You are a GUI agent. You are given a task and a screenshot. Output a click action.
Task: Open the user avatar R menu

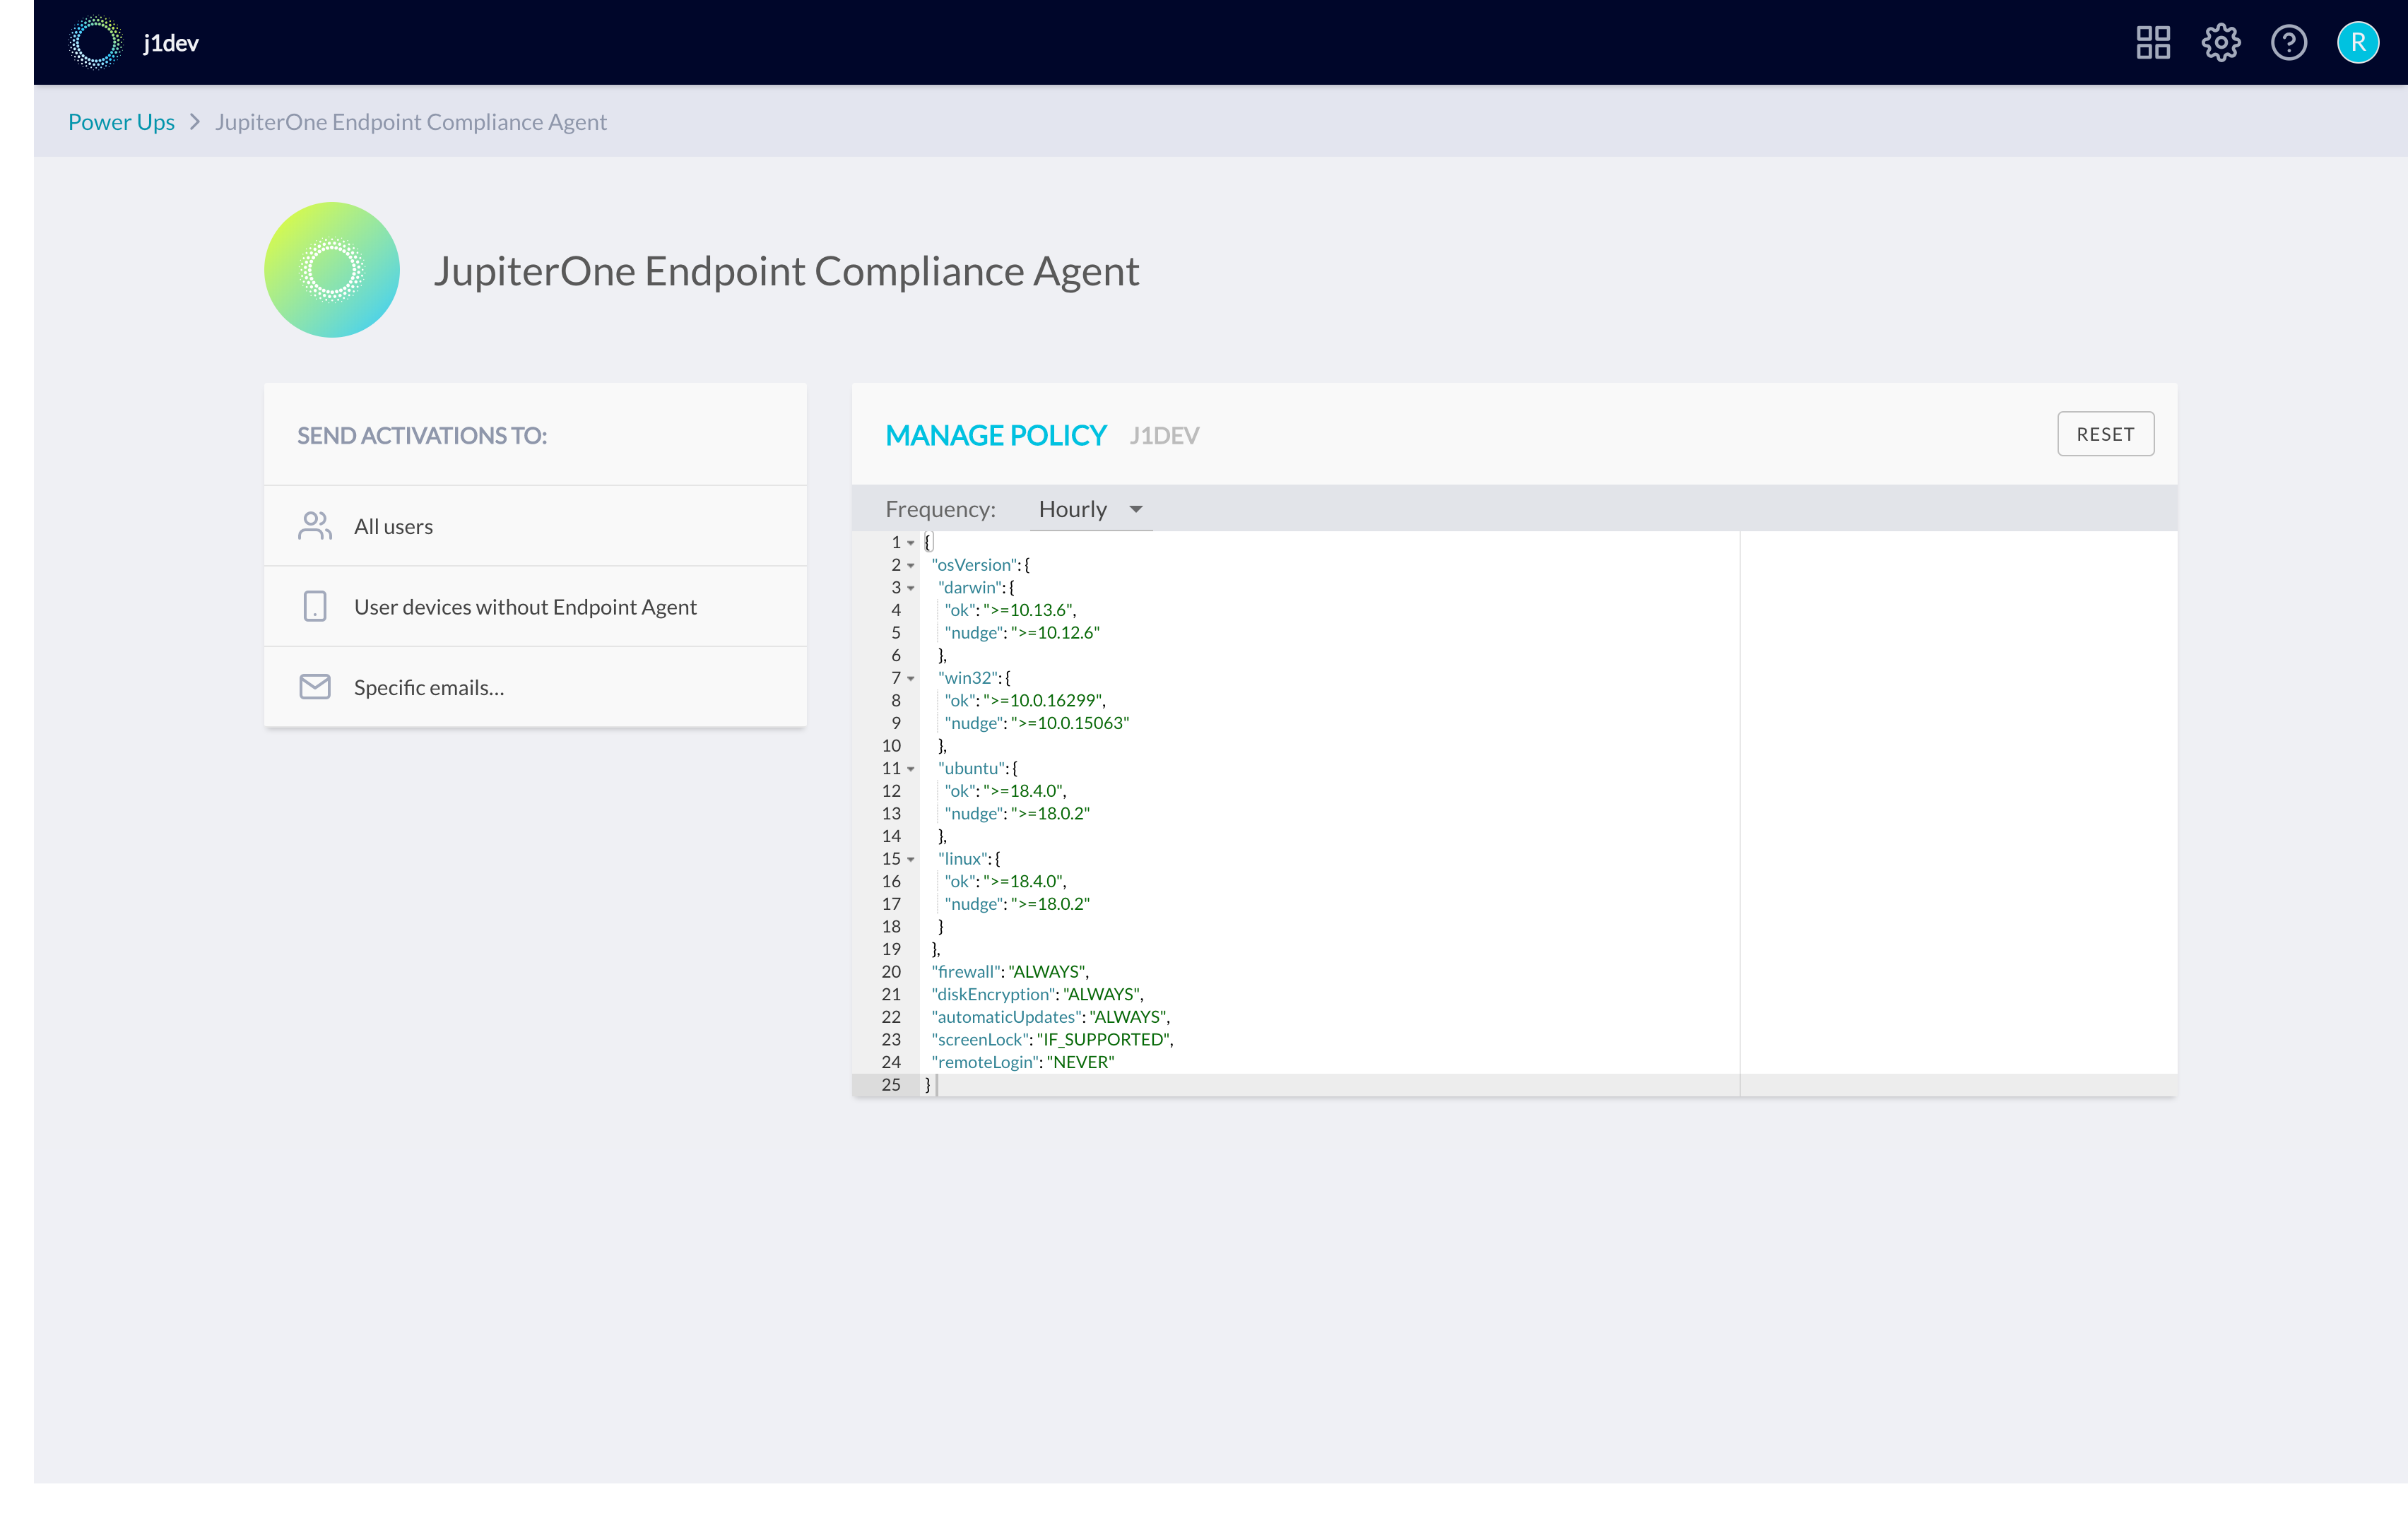(2358, 42)
